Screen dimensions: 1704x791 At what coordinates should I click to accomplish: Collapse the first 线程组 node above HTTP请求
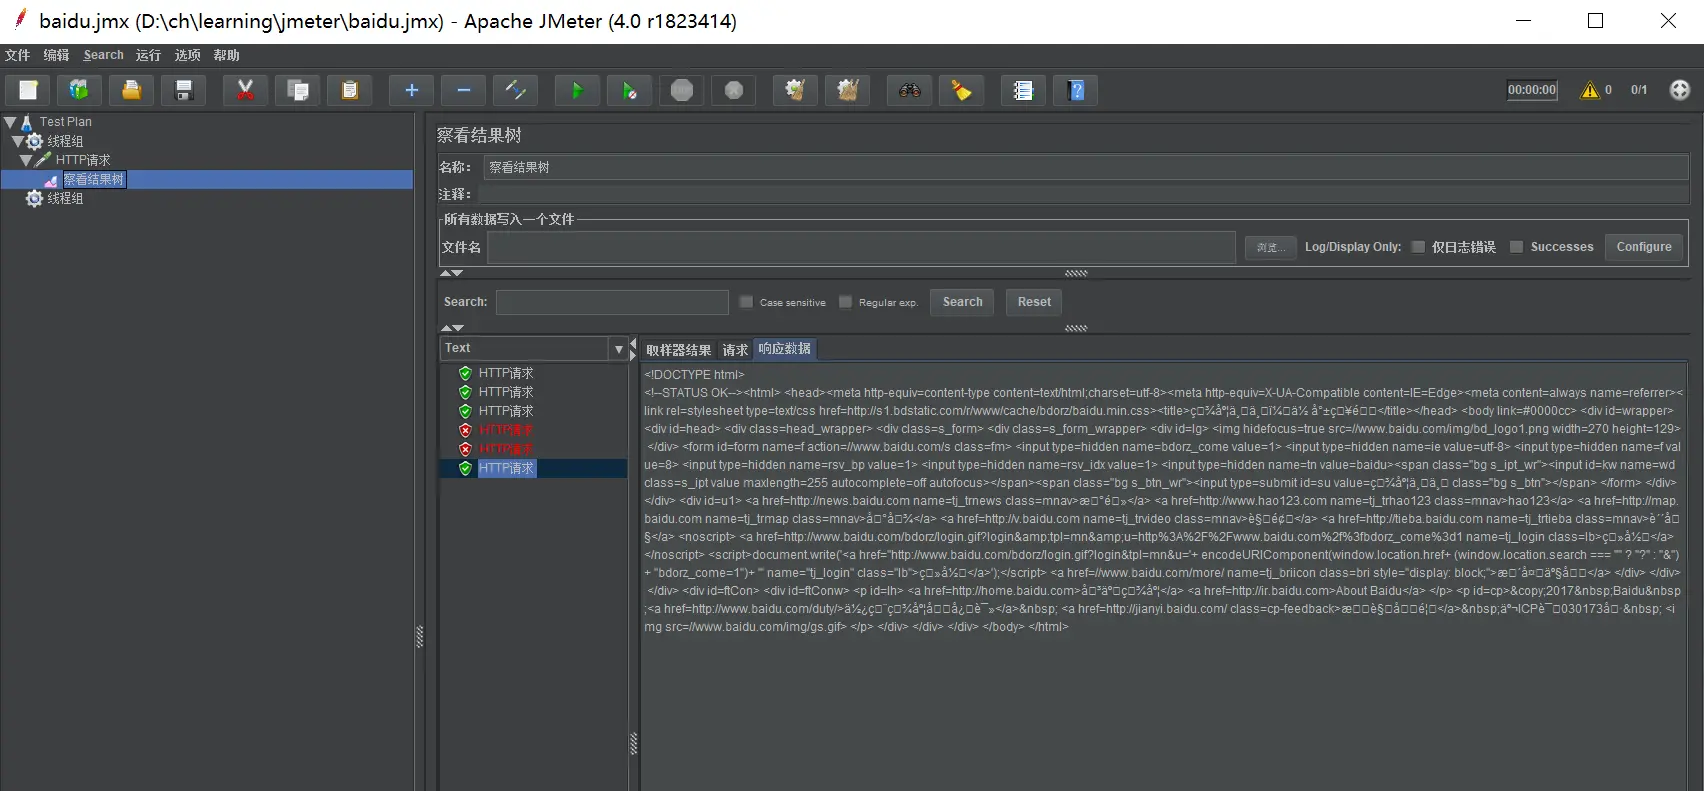point(17,141)
